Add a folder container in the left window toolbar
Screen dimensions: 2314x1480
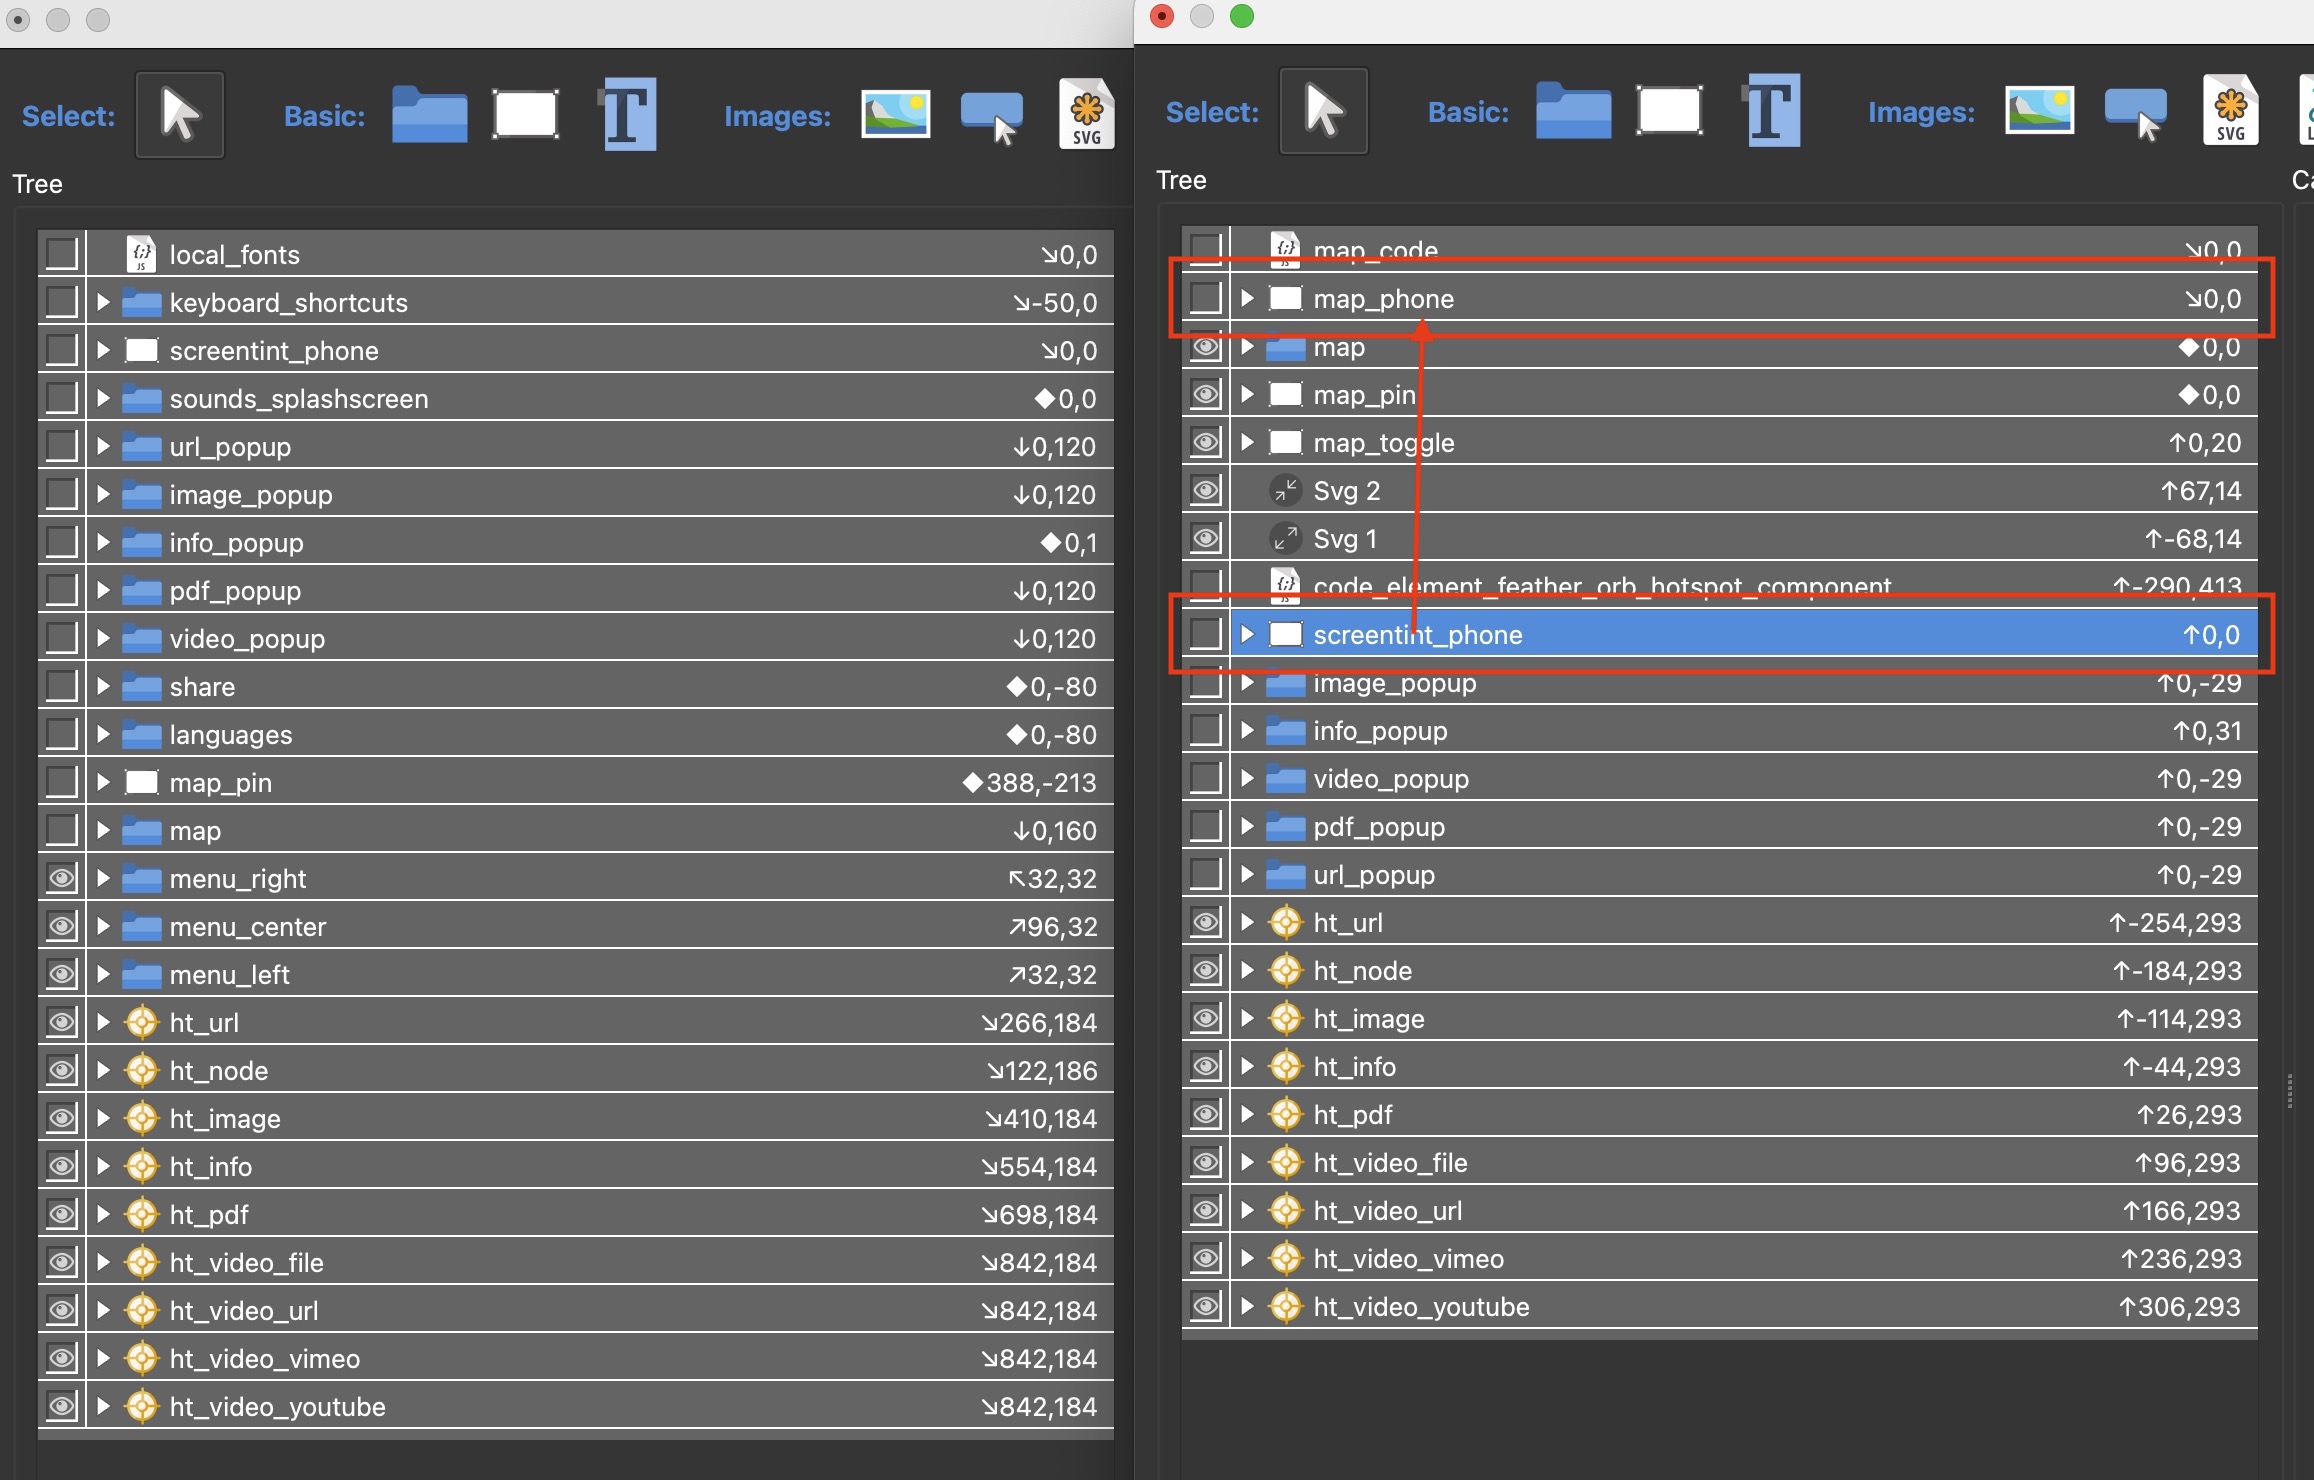point(429,115)
